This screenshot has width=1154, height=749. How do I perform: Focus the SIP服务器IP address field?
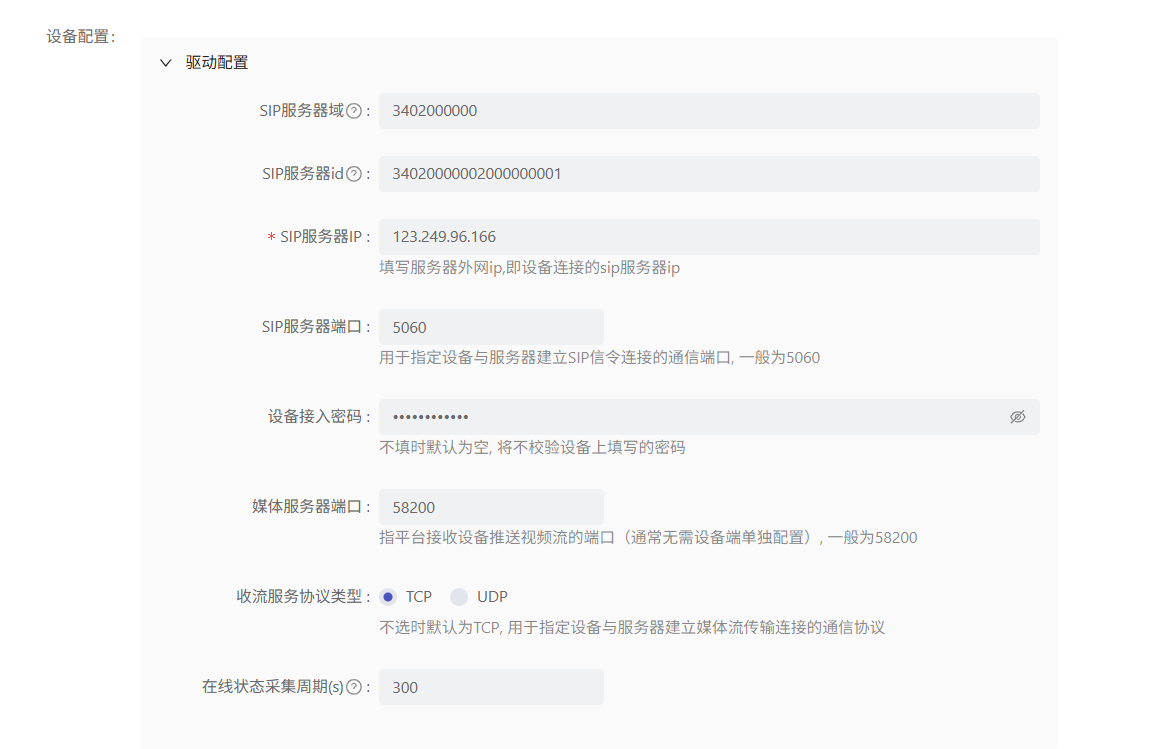point(708,237)
